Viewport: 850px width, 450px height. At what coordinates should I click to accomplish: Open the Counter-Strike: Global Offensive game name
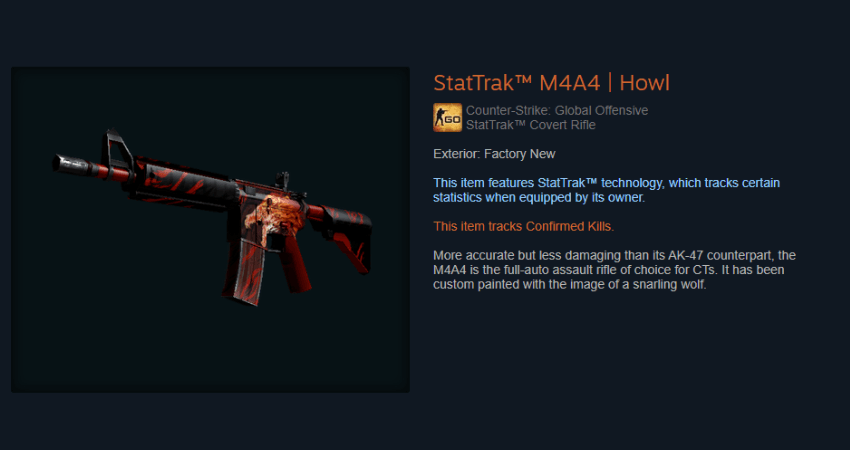557,111
